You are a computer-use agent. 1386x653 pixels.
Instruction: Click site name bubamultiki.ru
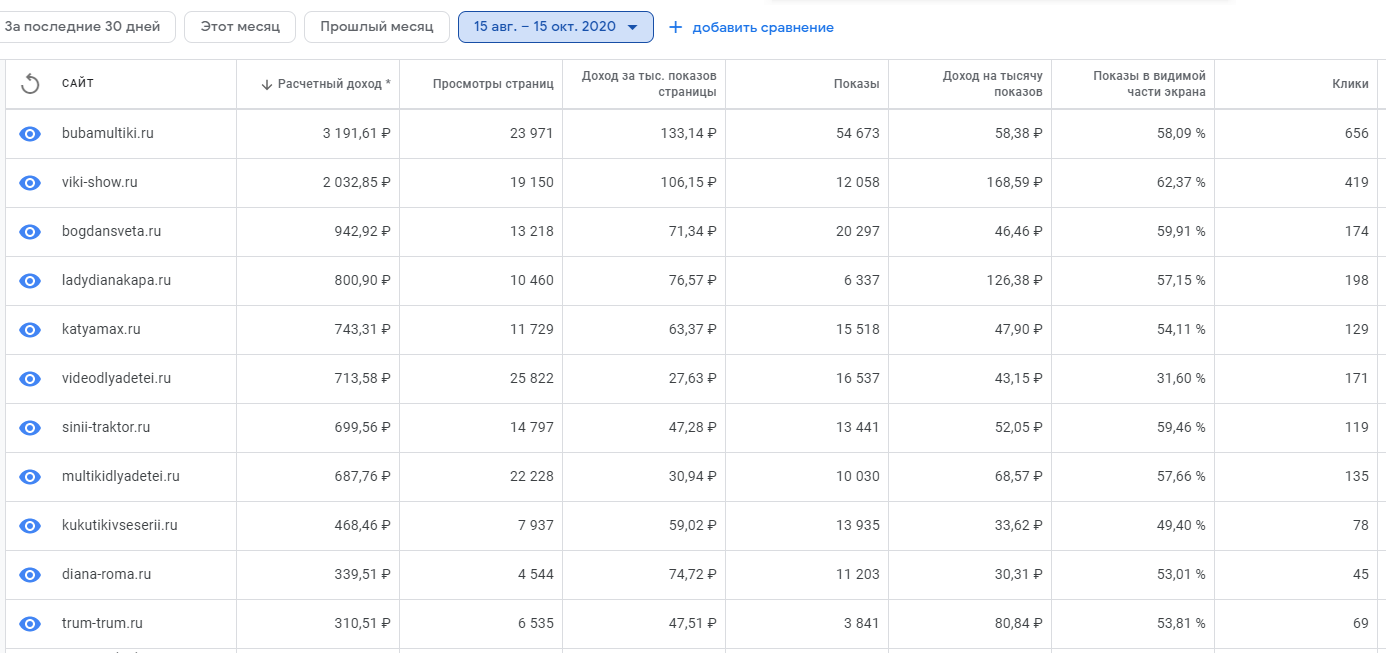click(108, 133)
